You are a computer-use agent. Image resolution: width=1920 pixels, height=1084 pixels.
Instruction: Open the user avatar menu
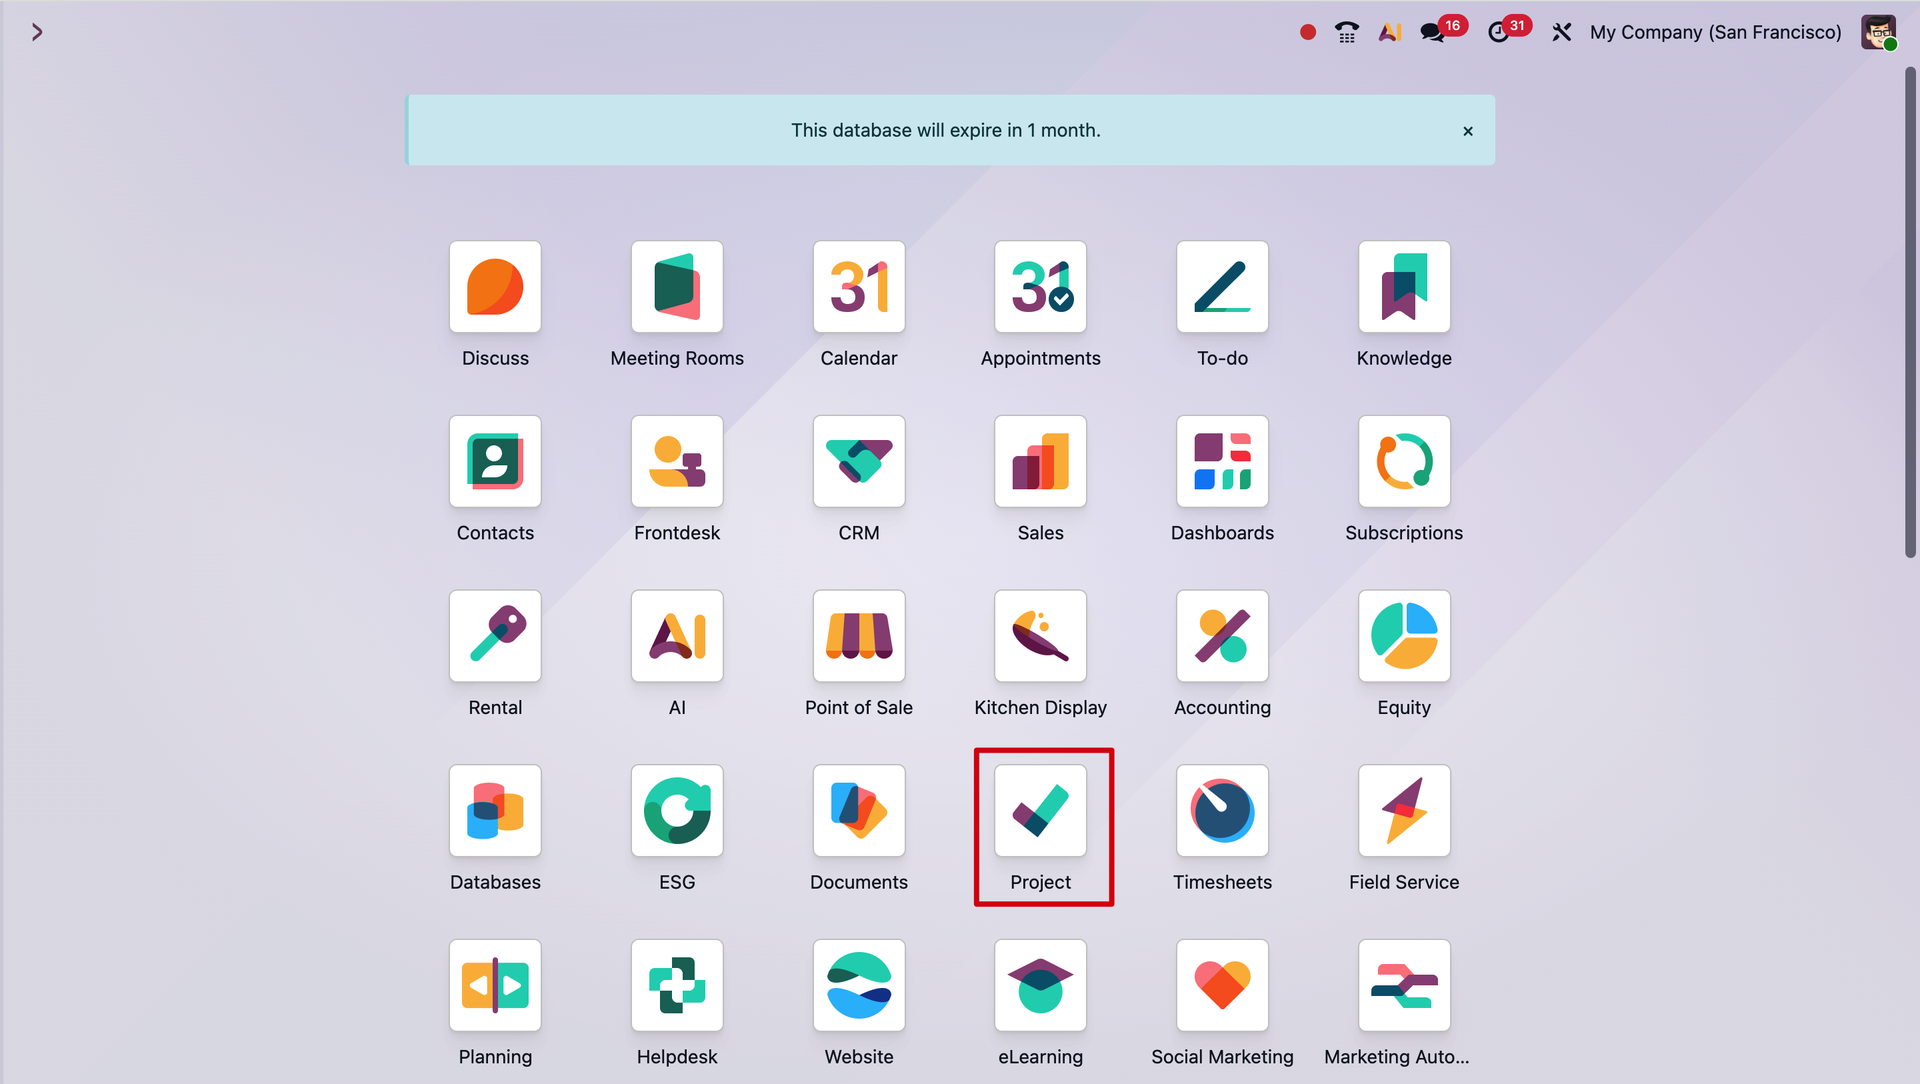click(x=1877, y=32)
